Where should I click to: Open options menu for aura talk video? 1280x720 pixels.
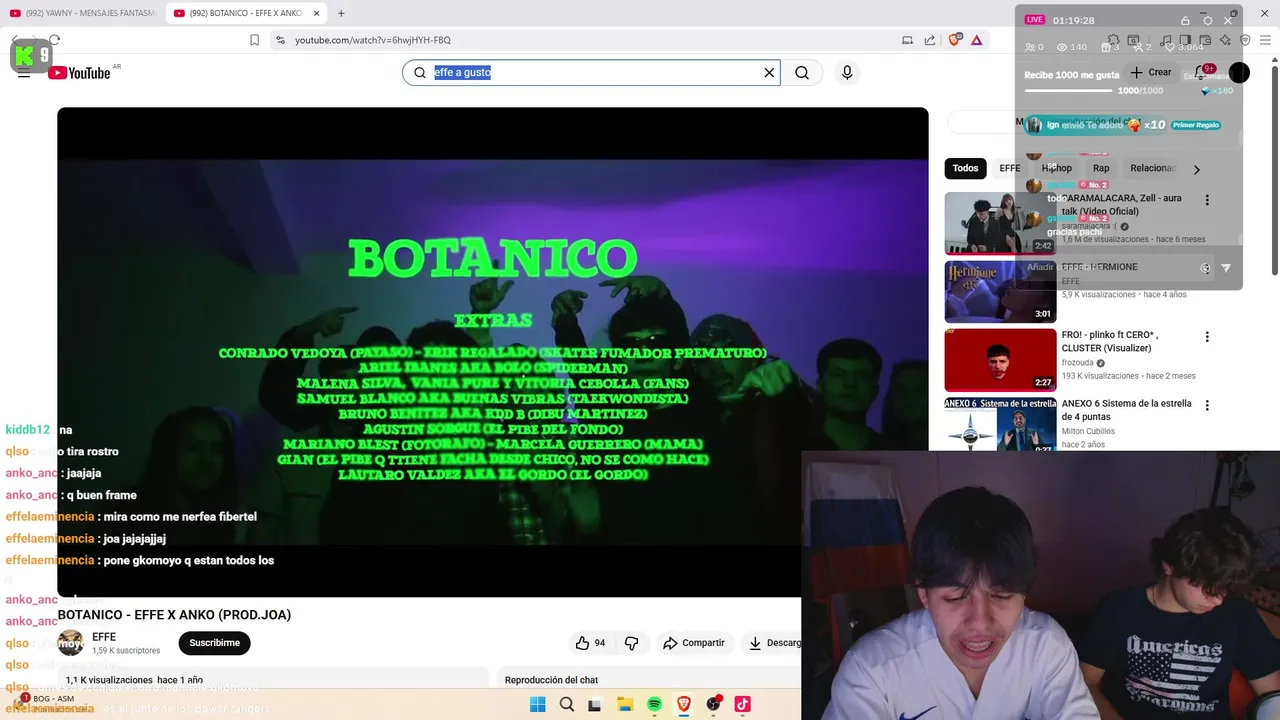coord(1207,200)
